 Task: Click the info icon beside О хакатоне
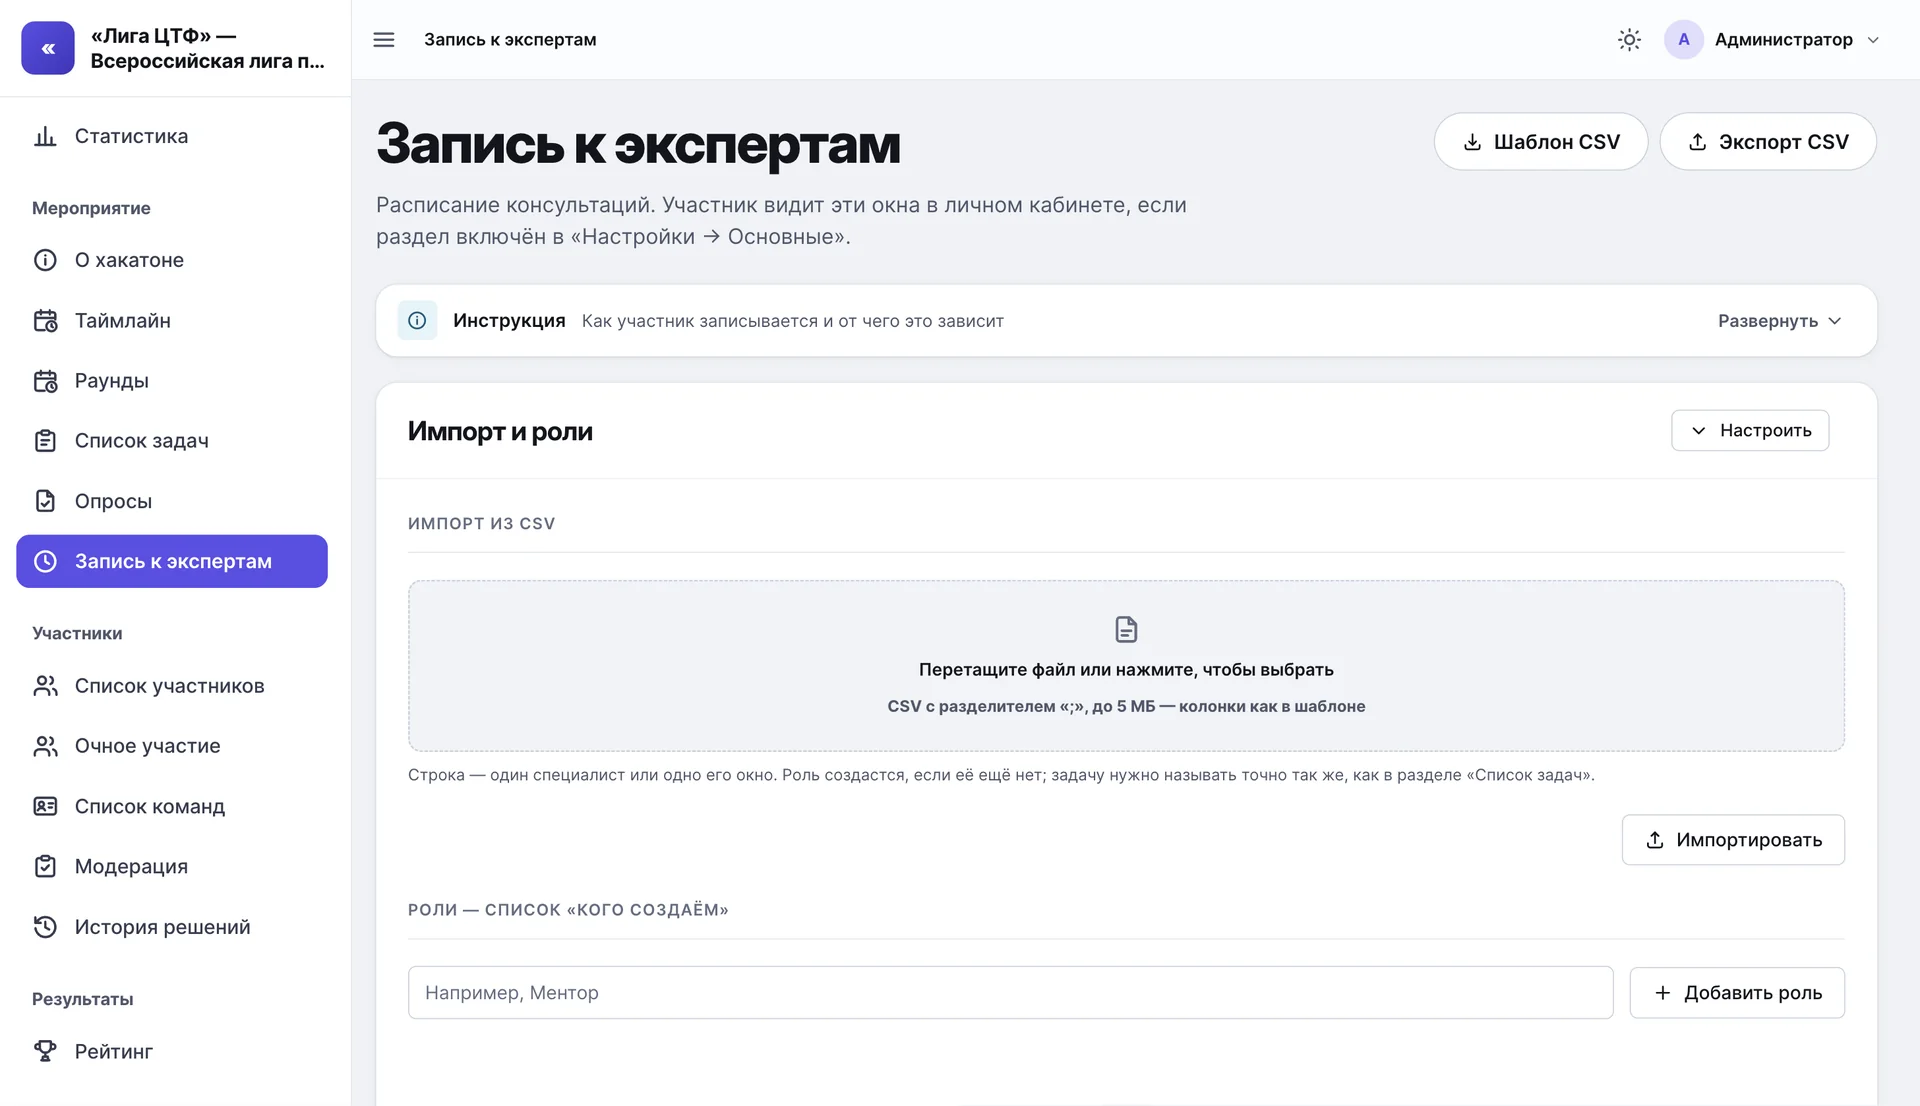click(45, 260)
